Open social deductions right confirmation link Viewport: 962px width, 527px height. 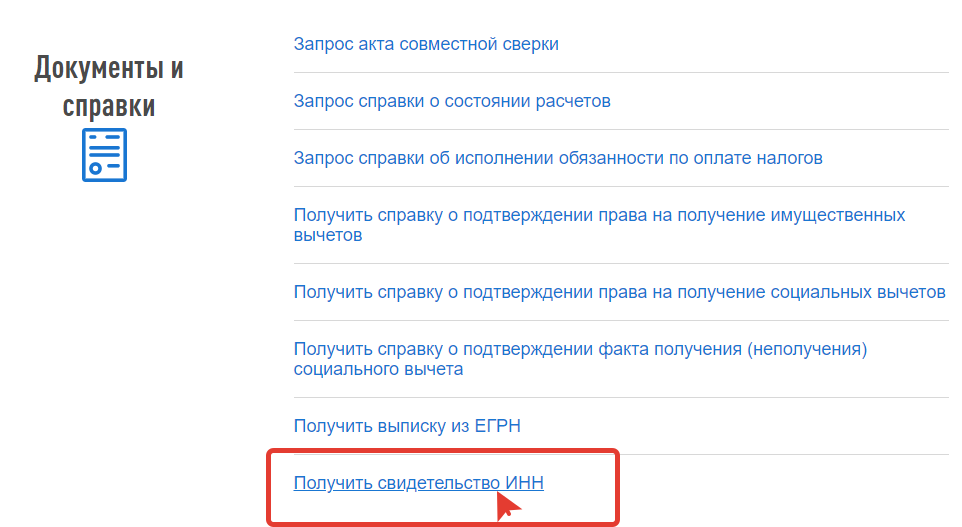(619, 292)
